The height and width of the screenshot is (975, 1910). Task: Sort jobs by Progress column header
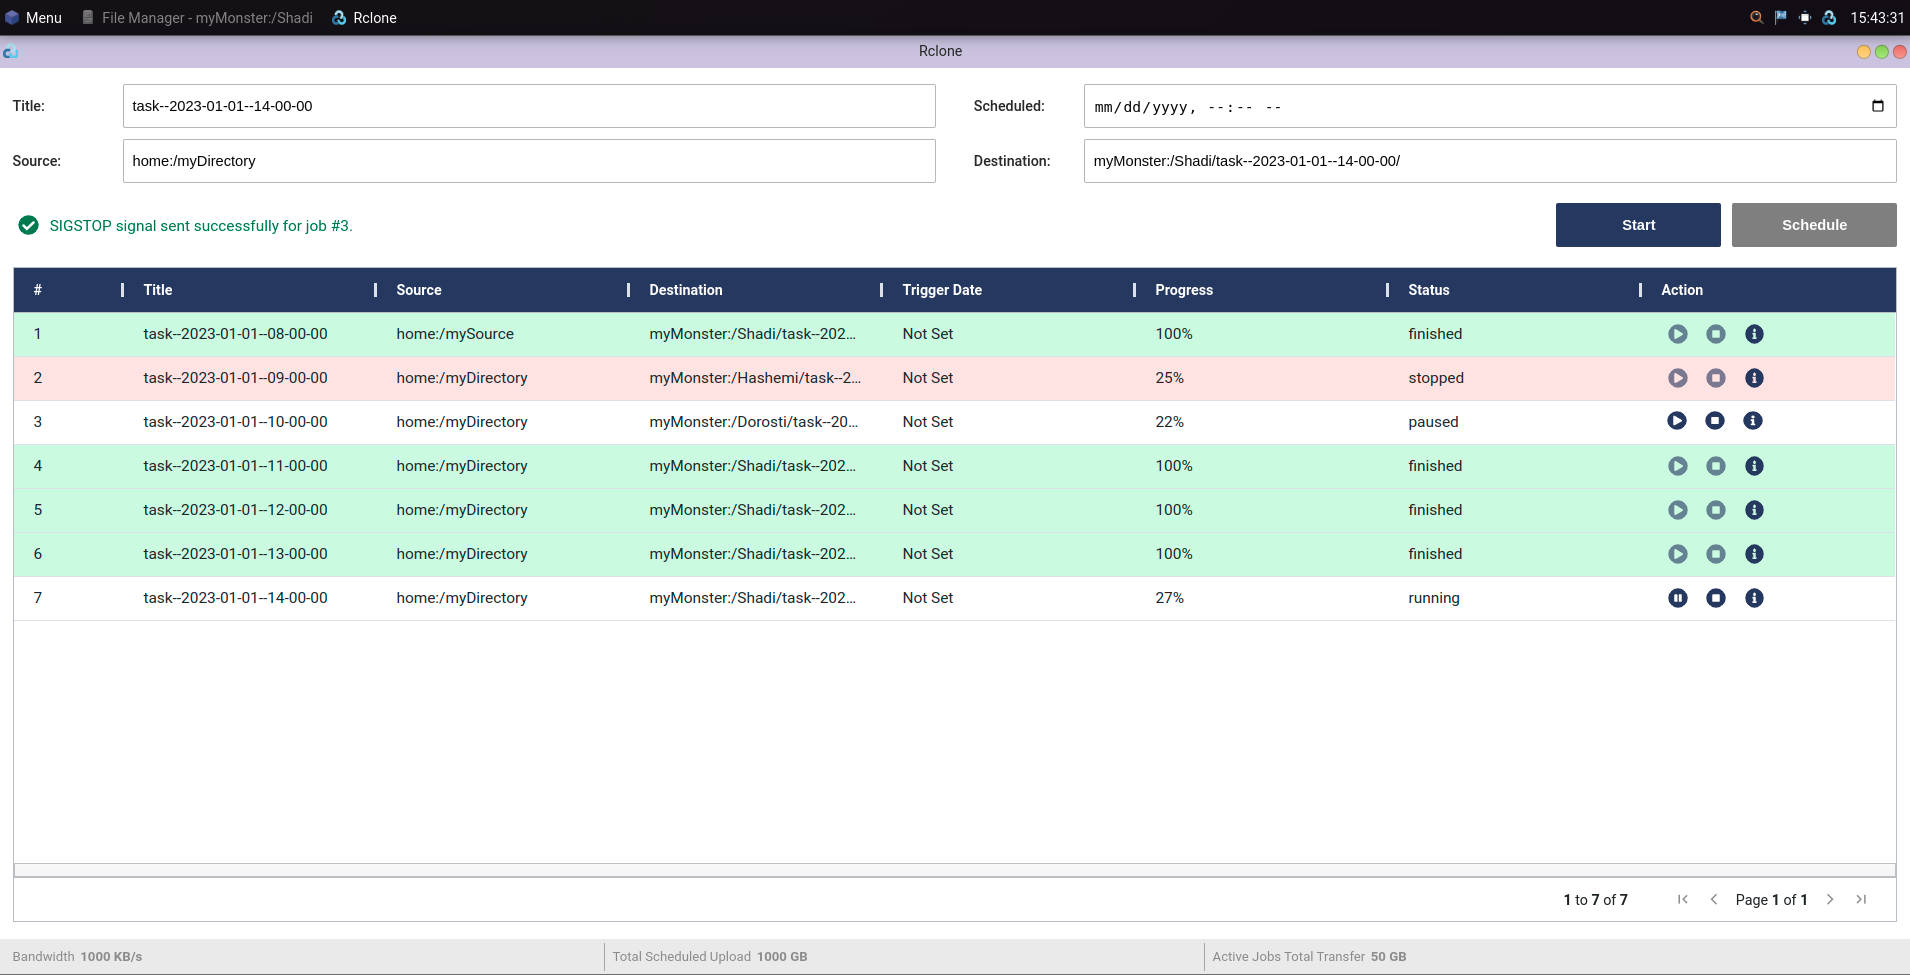tap(1183, 290)
